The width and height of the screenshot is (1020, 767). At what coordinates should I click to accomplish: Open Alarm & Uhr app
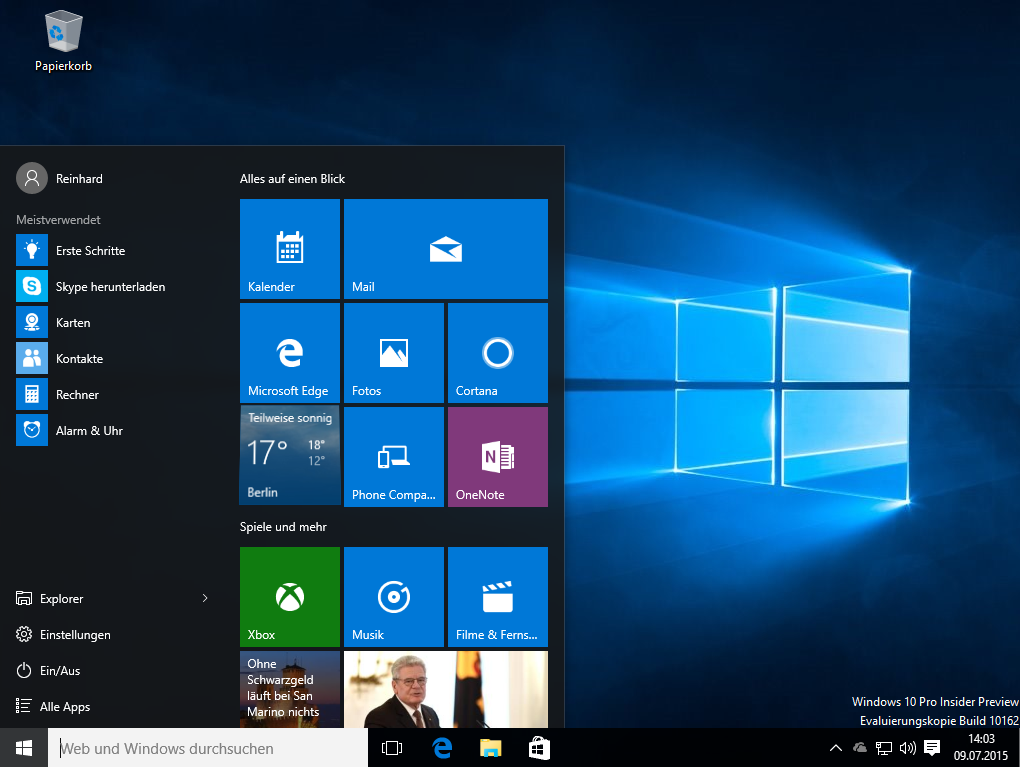pos(114,430)
